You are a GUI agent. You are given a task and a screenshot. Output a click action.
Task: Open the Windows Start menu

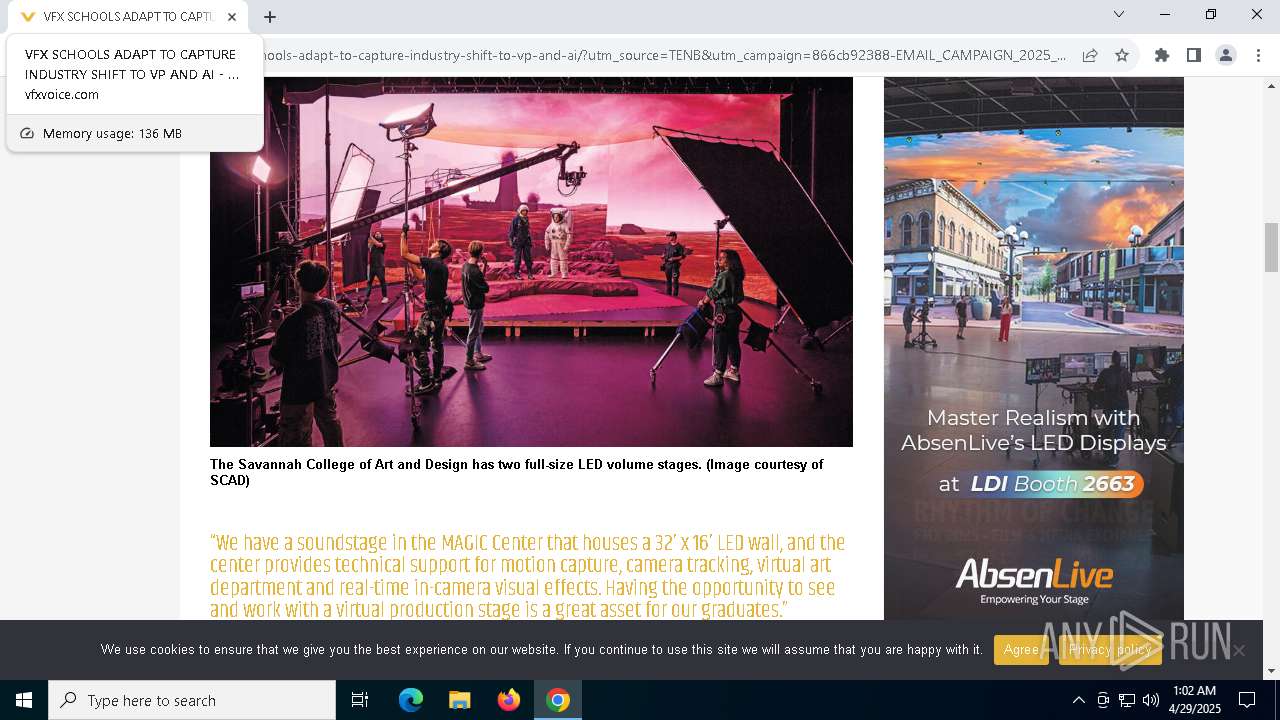tap(24, 700)
